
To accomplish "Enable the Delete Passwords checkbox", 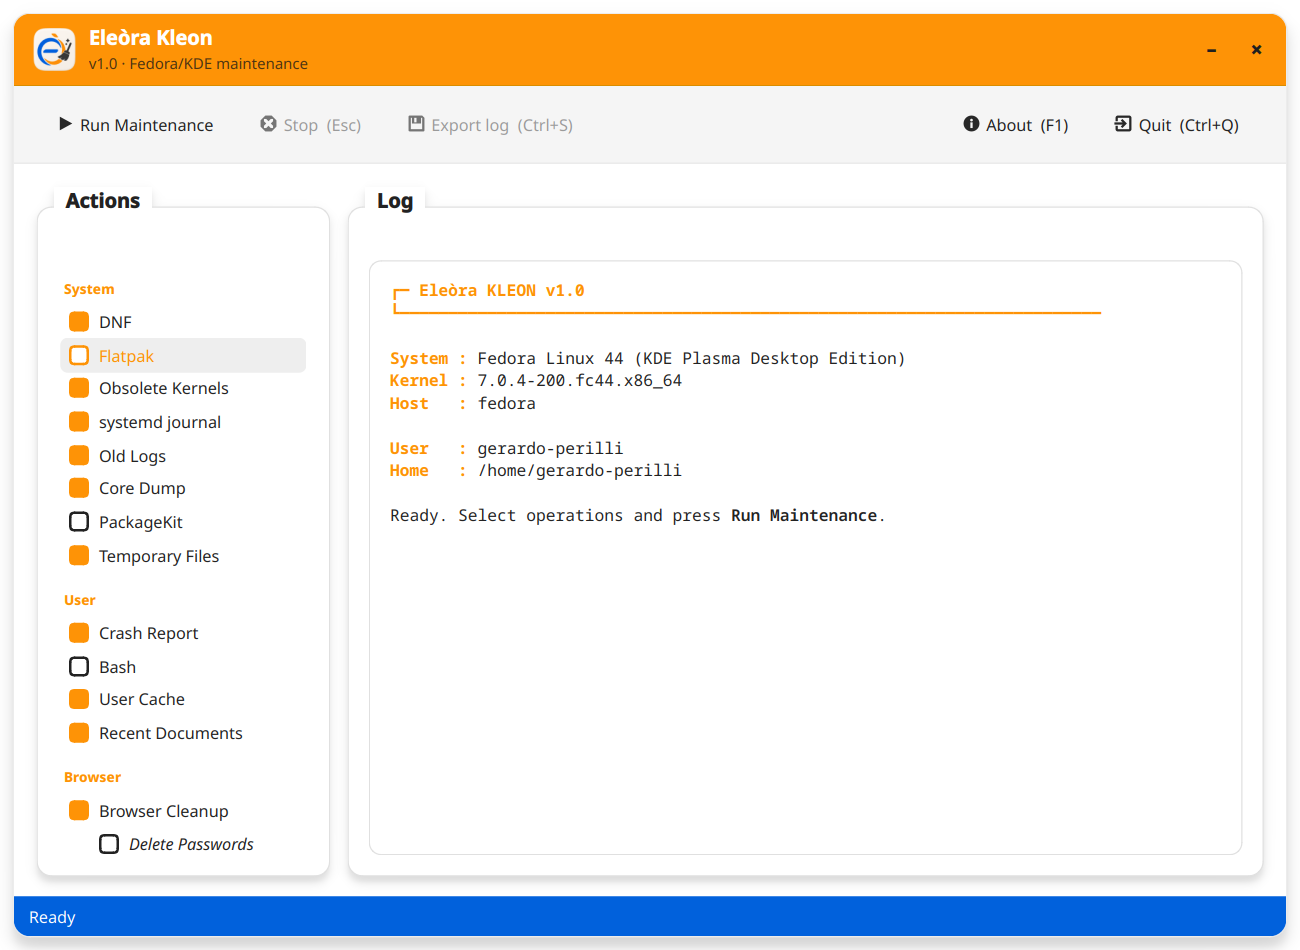I will (109, 844).
